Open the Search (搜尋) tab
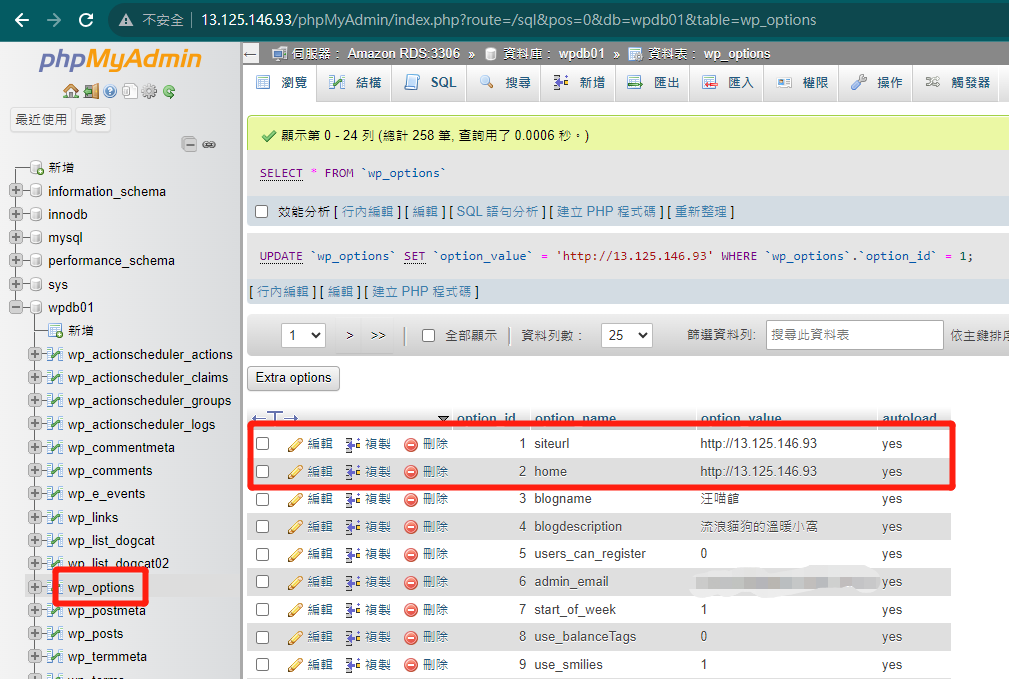 [x=505, y=83]
